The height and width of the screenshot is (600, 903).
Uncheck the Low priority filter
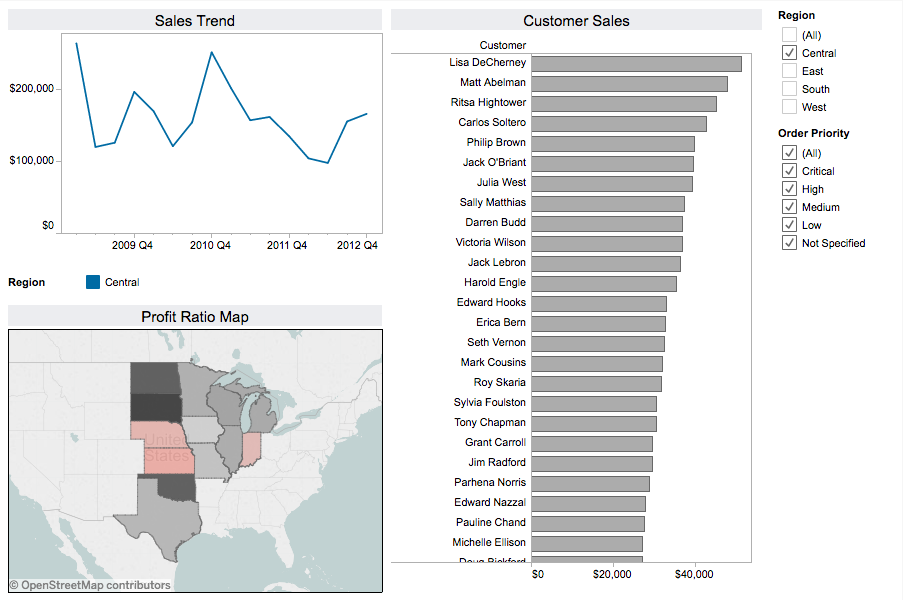tap(789, 224)
